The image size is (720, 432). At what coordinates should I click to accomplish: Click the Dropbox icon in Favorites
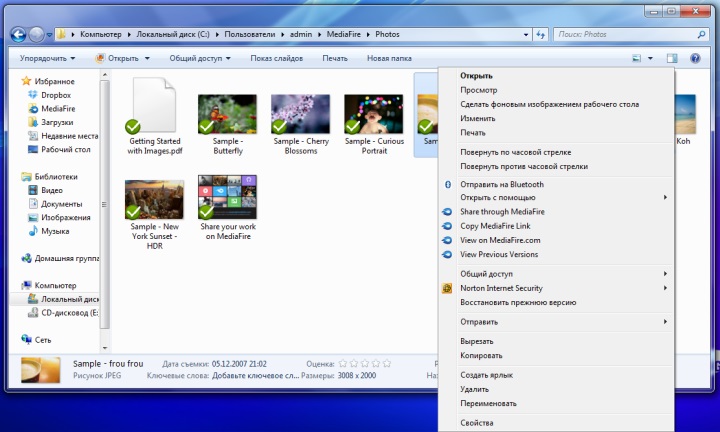34,95
